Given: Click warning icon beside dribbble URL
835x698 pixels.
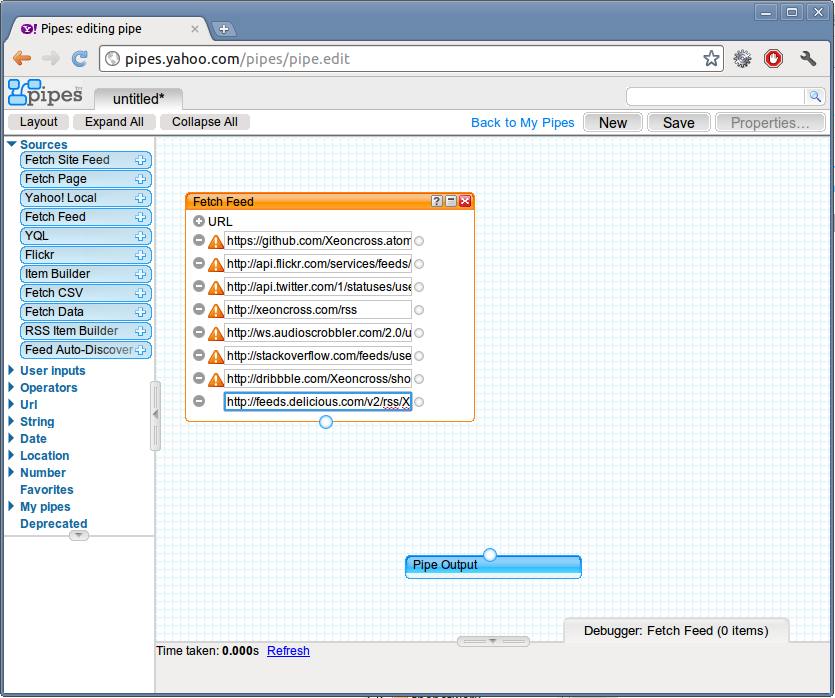Looking at the screenshot, I should click(x=216, y=380).
